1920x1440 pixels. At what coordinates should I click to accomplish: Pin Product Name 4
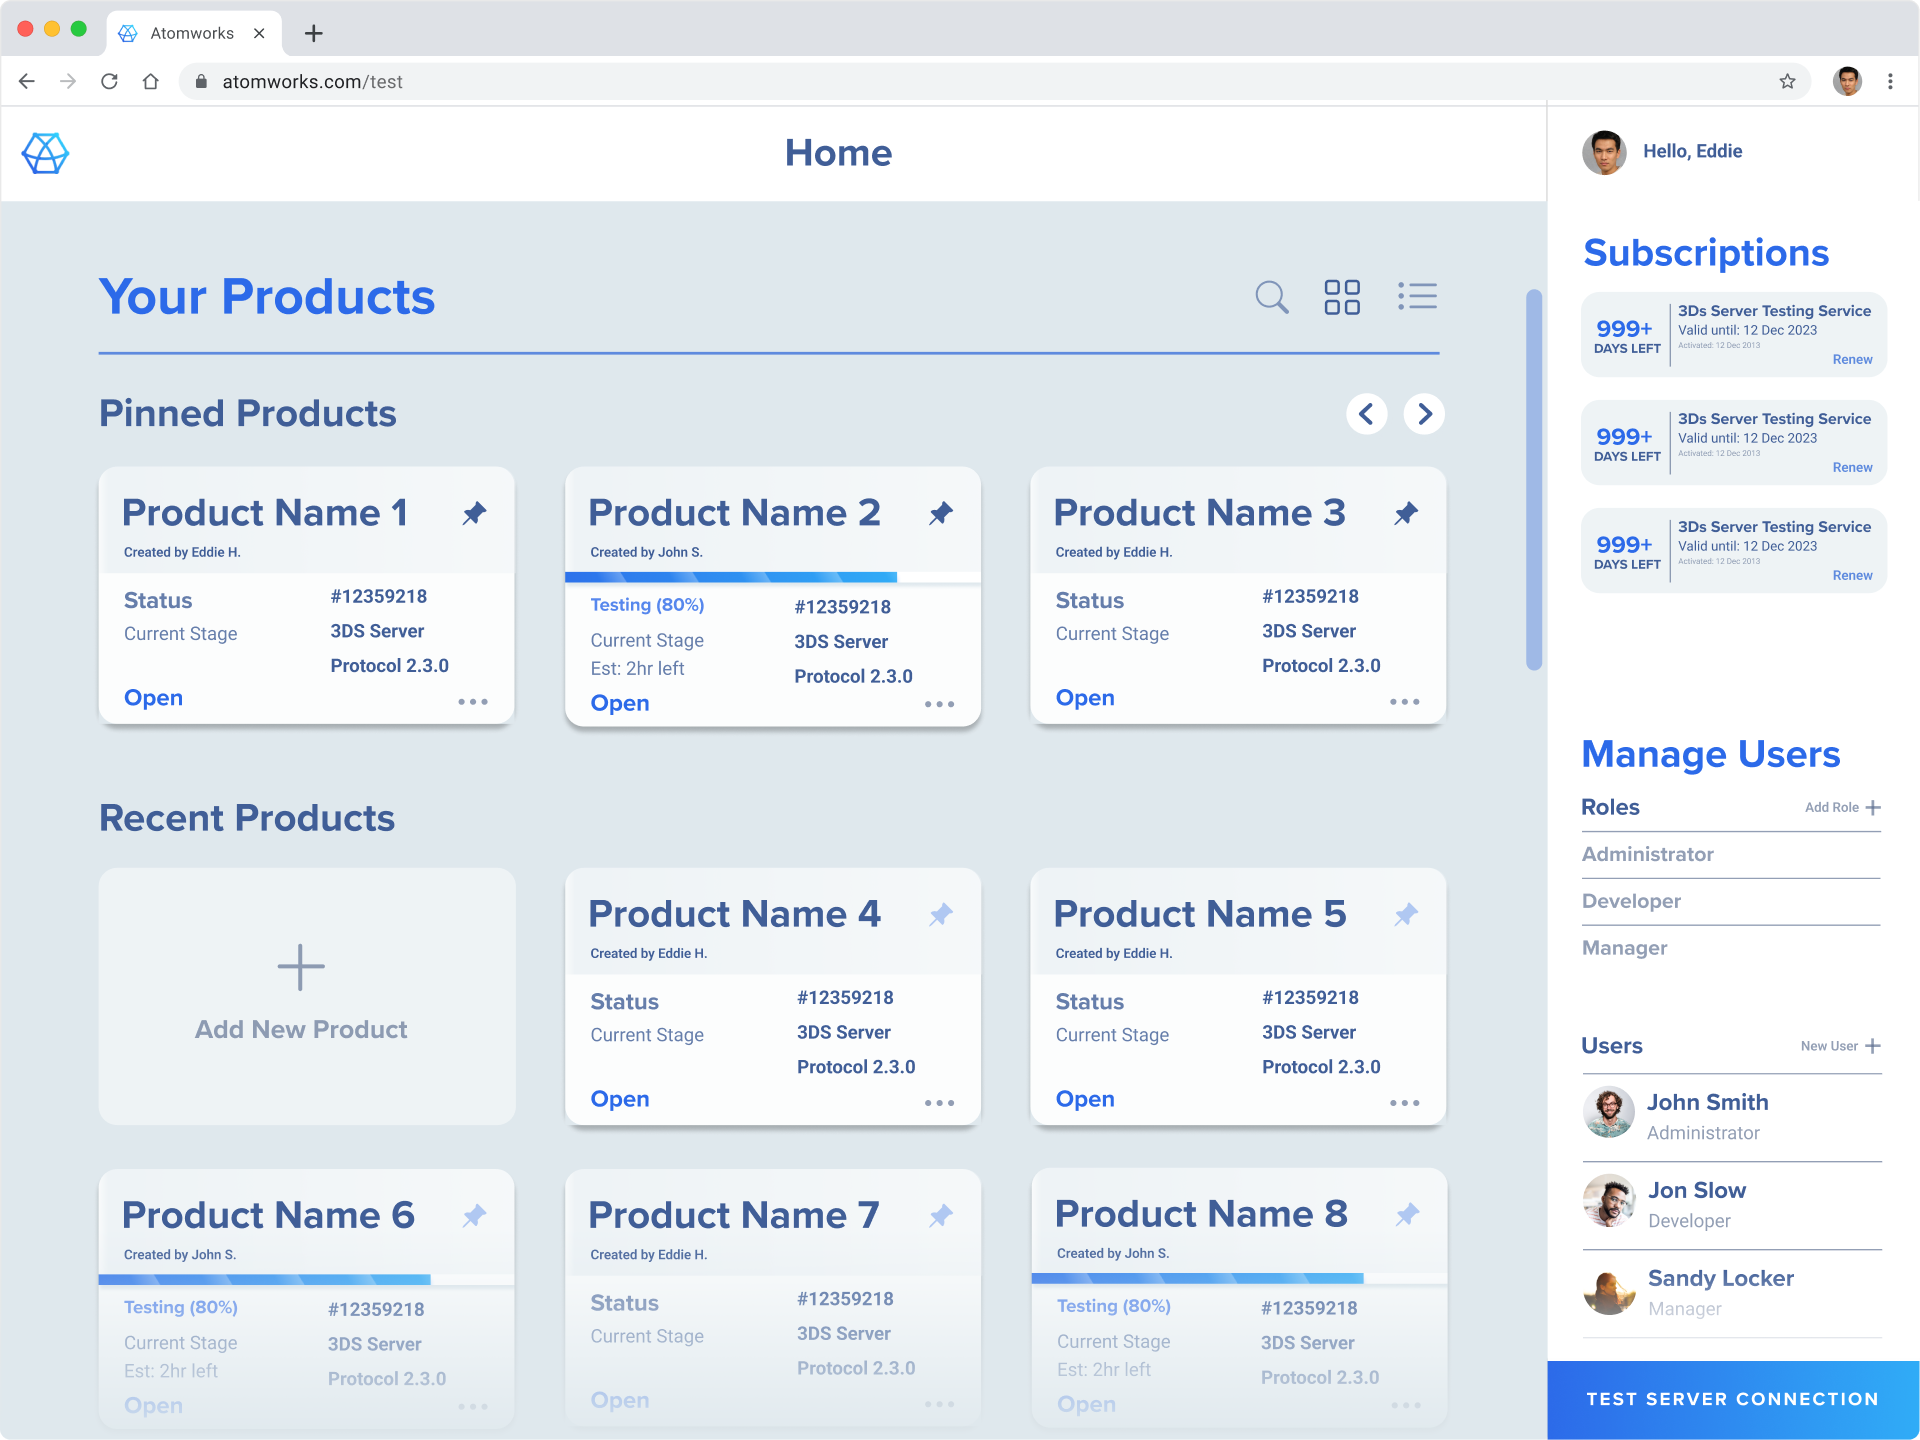pyautogui.click(x=940, y=915)
